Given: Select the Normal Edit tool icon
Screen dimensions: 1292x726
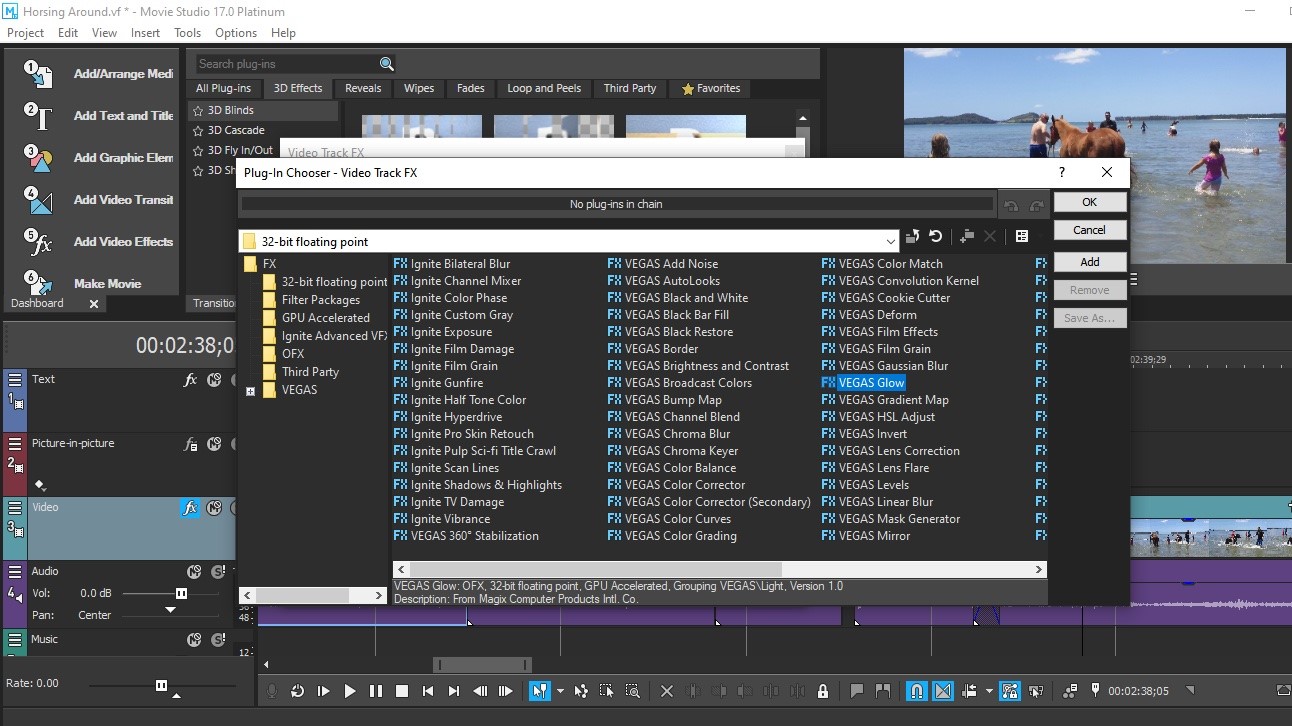Looking at the screenshot, I should pos(540,691).
